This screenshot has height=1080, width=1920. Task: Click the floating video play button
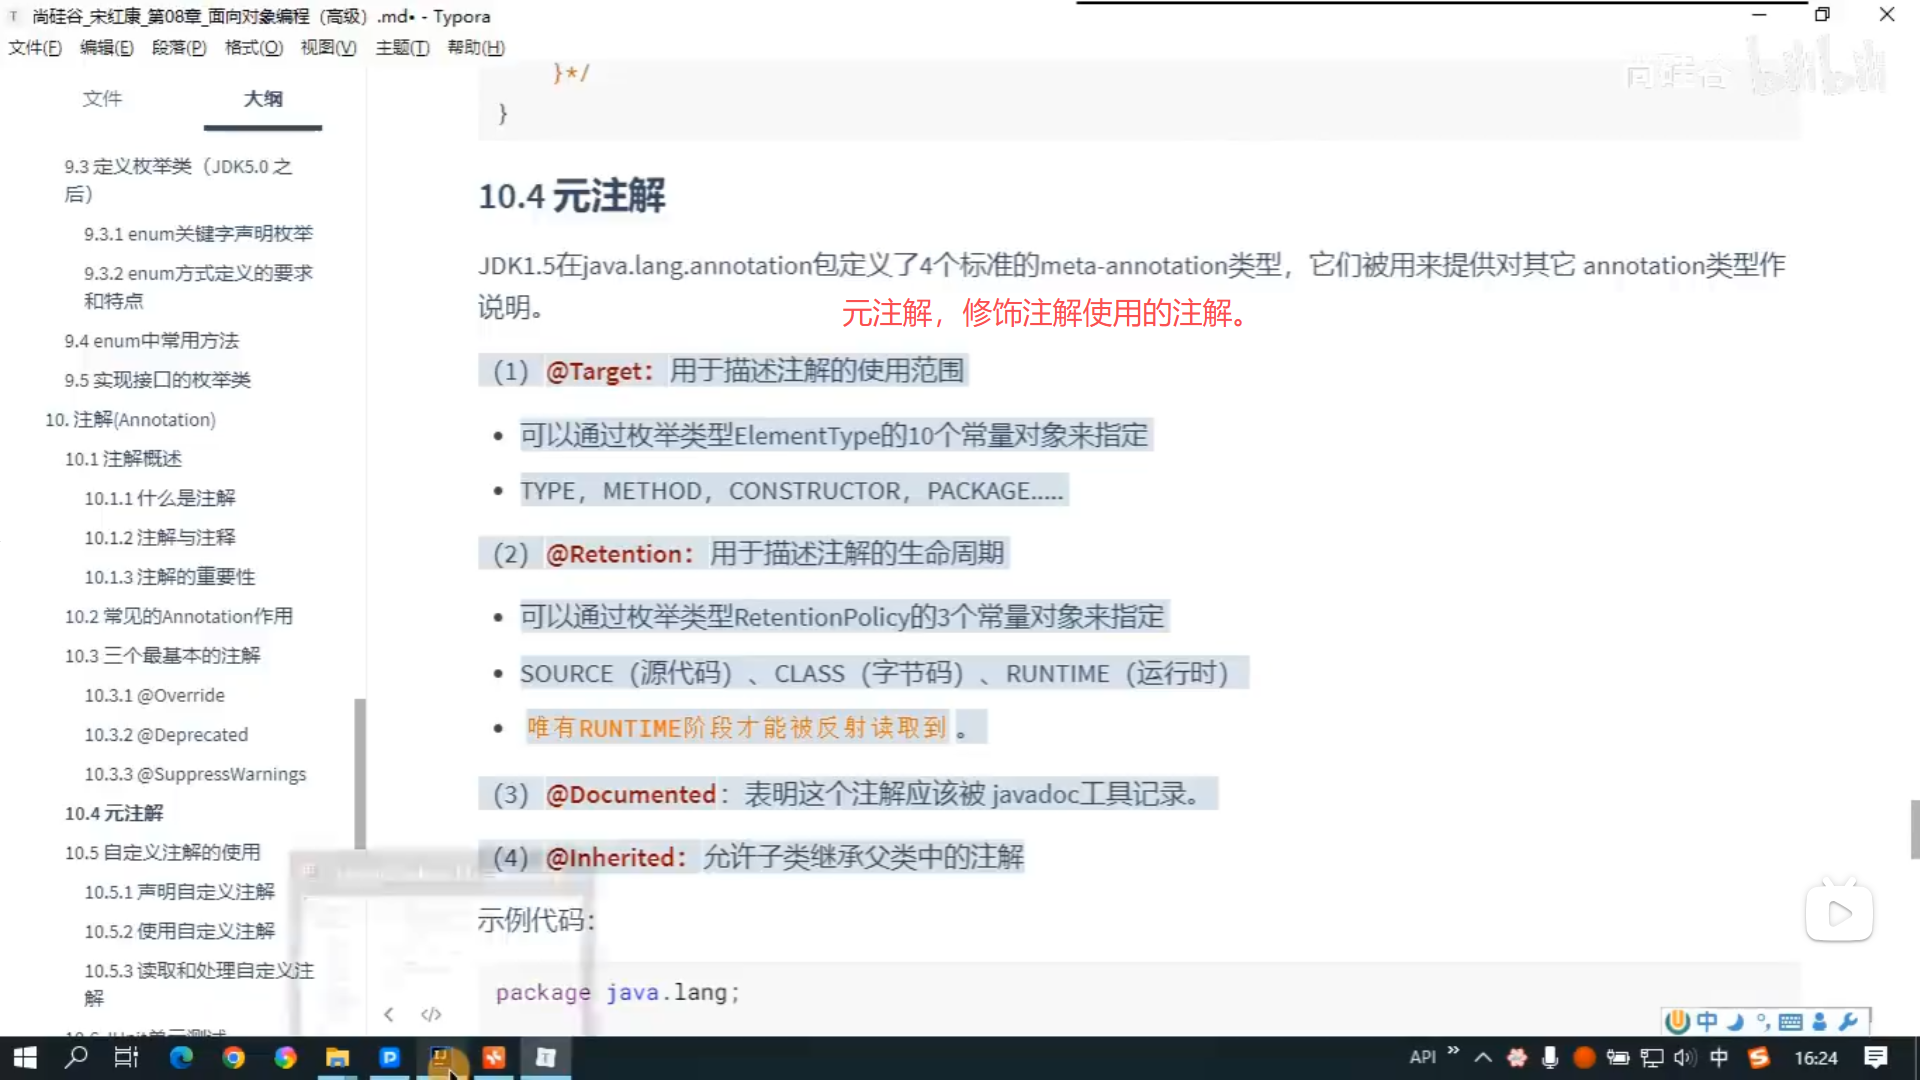[x=1838, y=913]
